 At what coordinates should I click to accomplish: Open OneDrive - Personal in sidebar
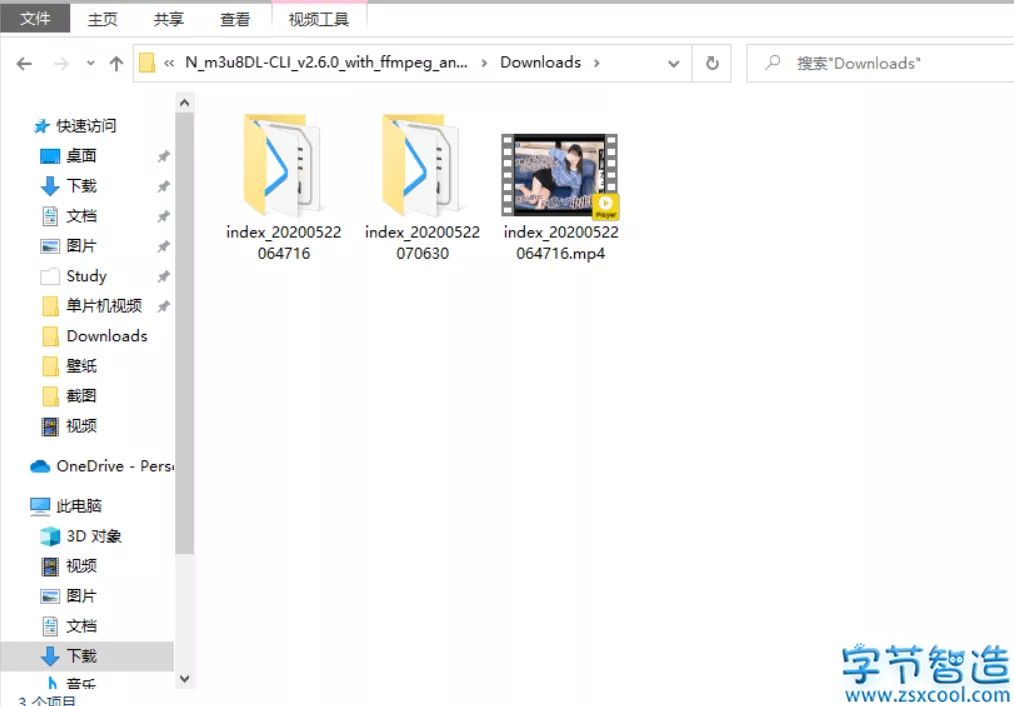114,466
